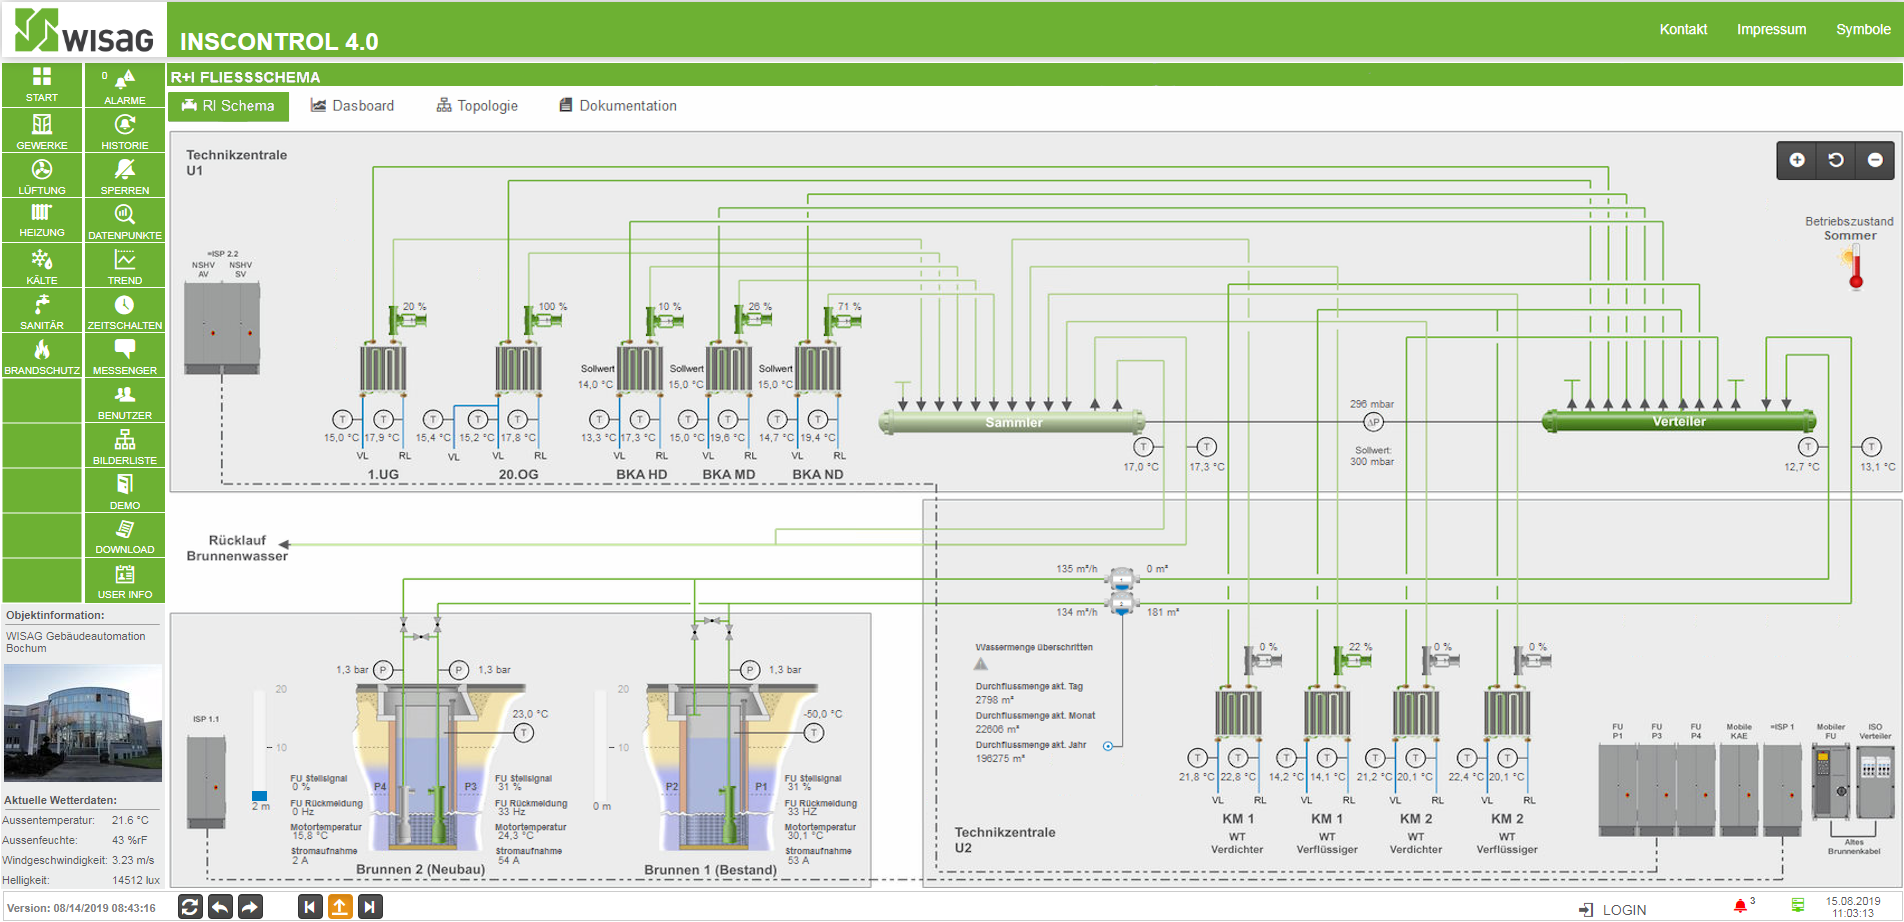The width and height of the screenshot is (1904, 922).
Task: Click the BKA HD valve showing 10 %
Action: (x=664, y=320)
